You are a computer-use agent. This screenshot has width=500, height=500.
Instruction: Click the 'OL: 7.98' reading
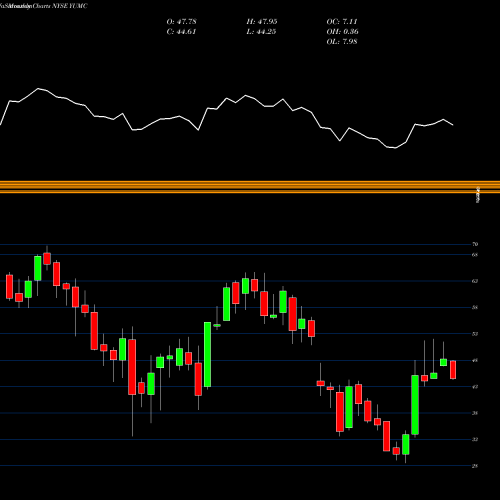click(342, 42)
